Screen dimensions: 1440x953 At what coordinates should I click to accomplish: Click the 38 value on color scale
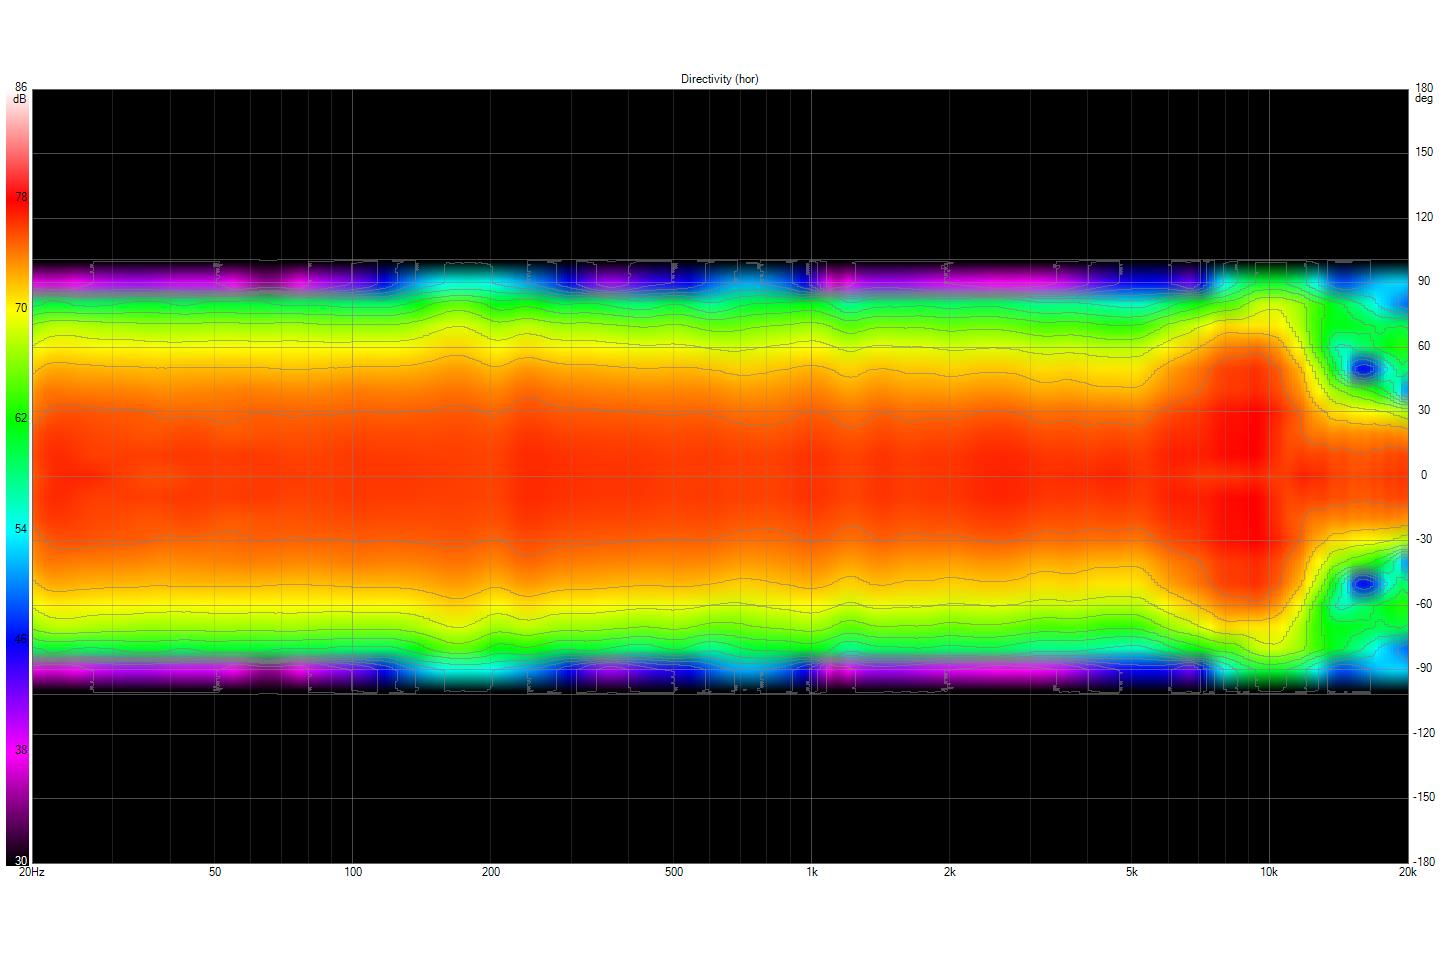coord(21,749)
